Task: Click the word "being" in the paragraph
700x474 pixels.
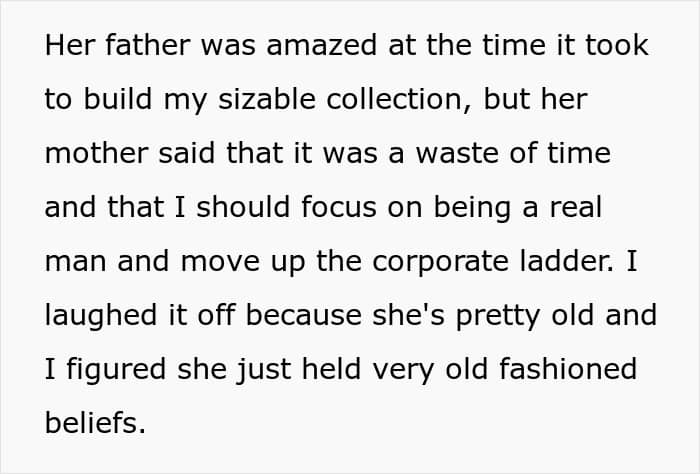Action: [472, 208]
